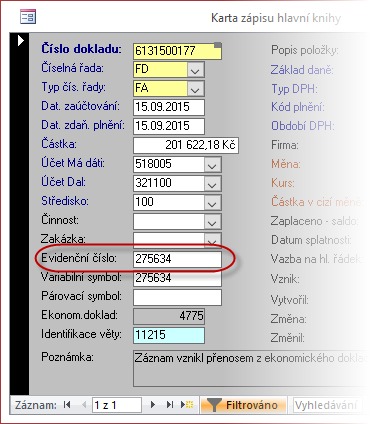Click the Popis položky label

tap(305, 50)
